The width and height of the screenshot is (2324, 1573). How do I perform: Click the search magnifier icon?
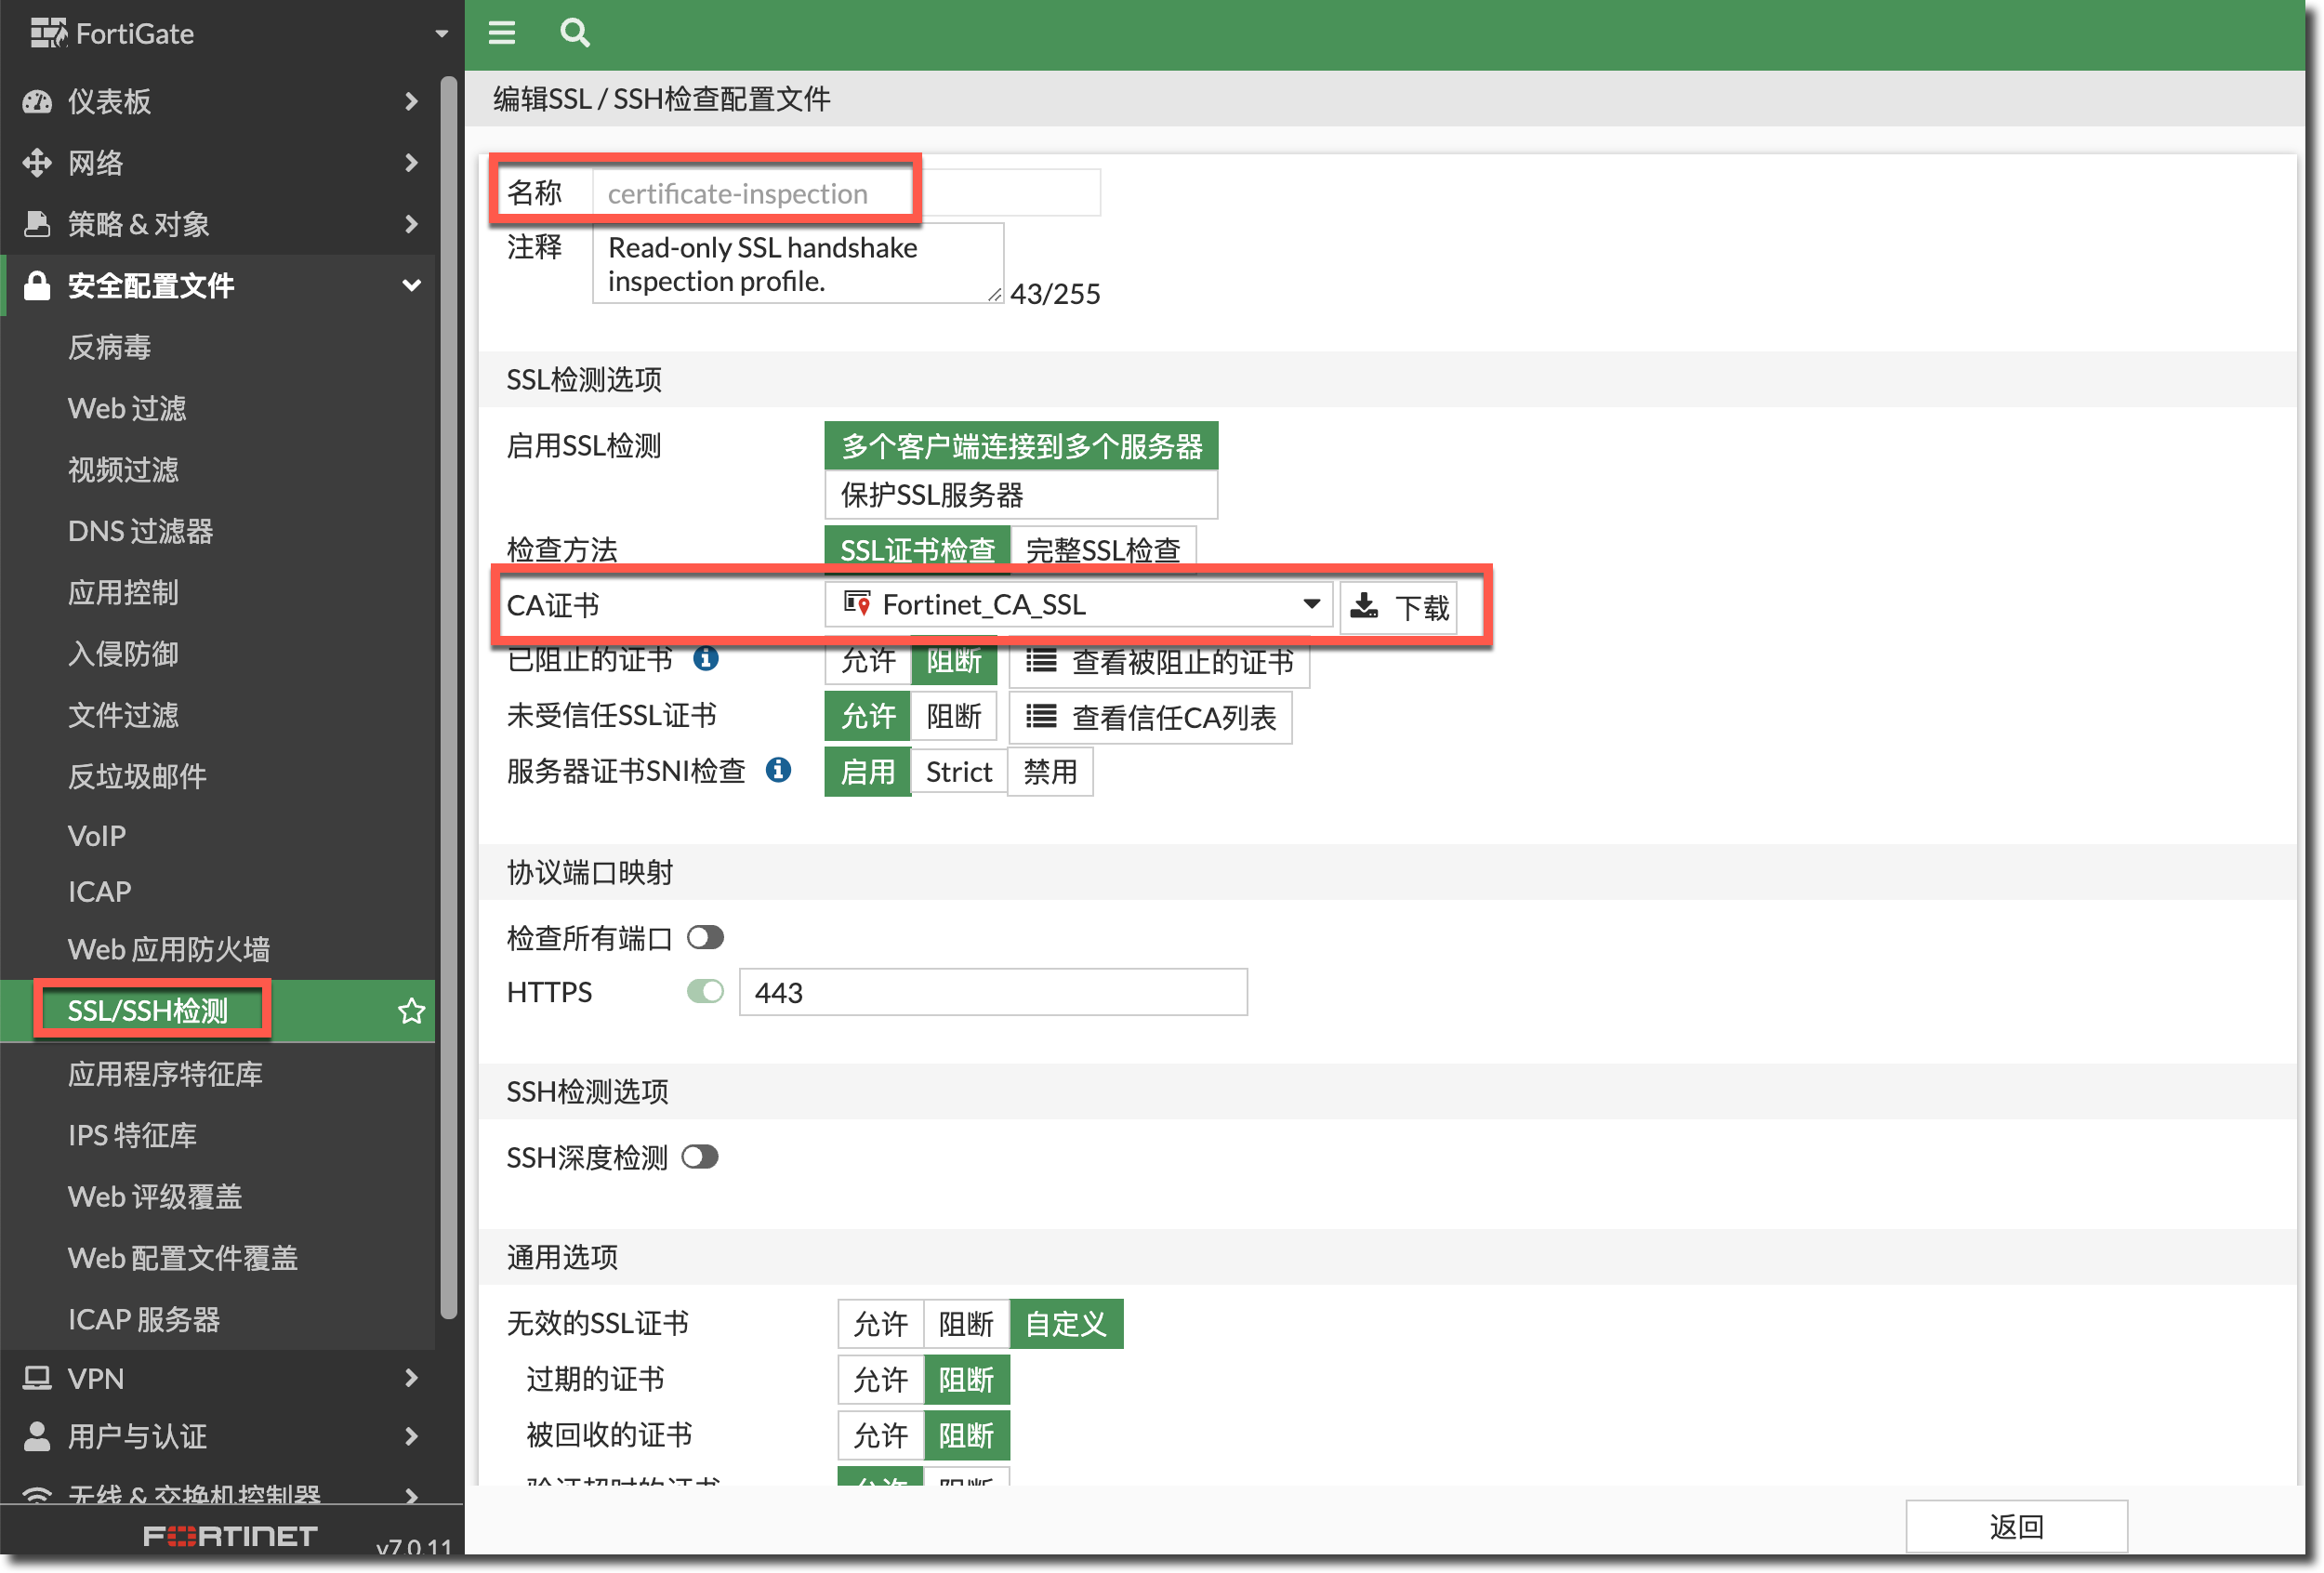(x=574, y=33)
